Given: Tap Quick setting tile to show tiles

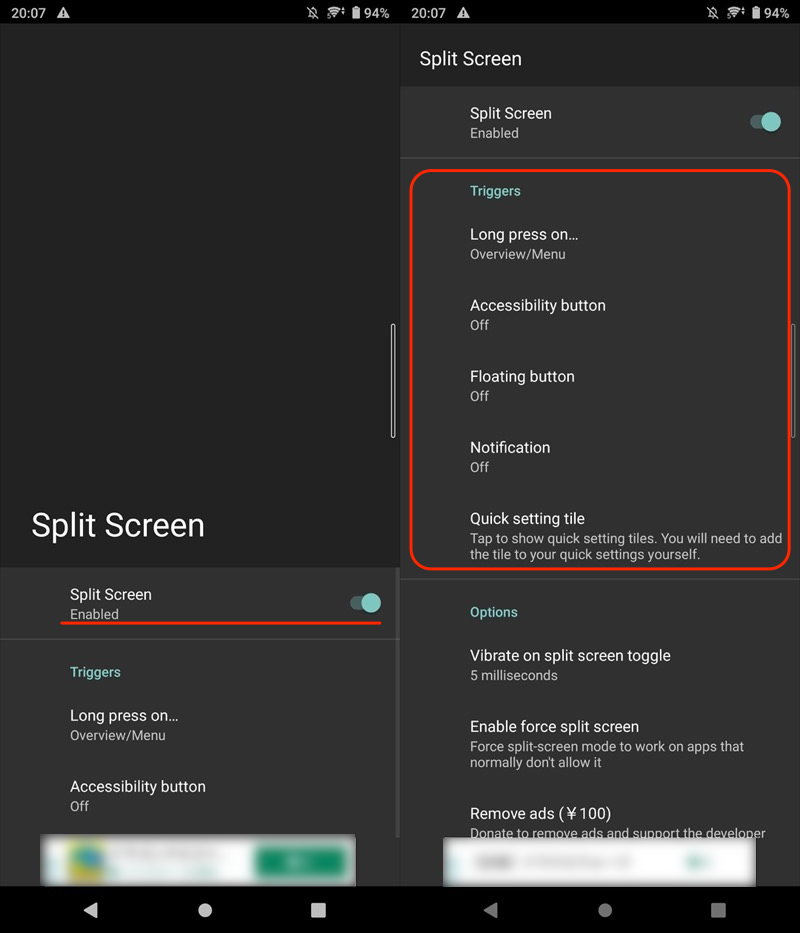Looking at the screenshot, I should 600,535.
